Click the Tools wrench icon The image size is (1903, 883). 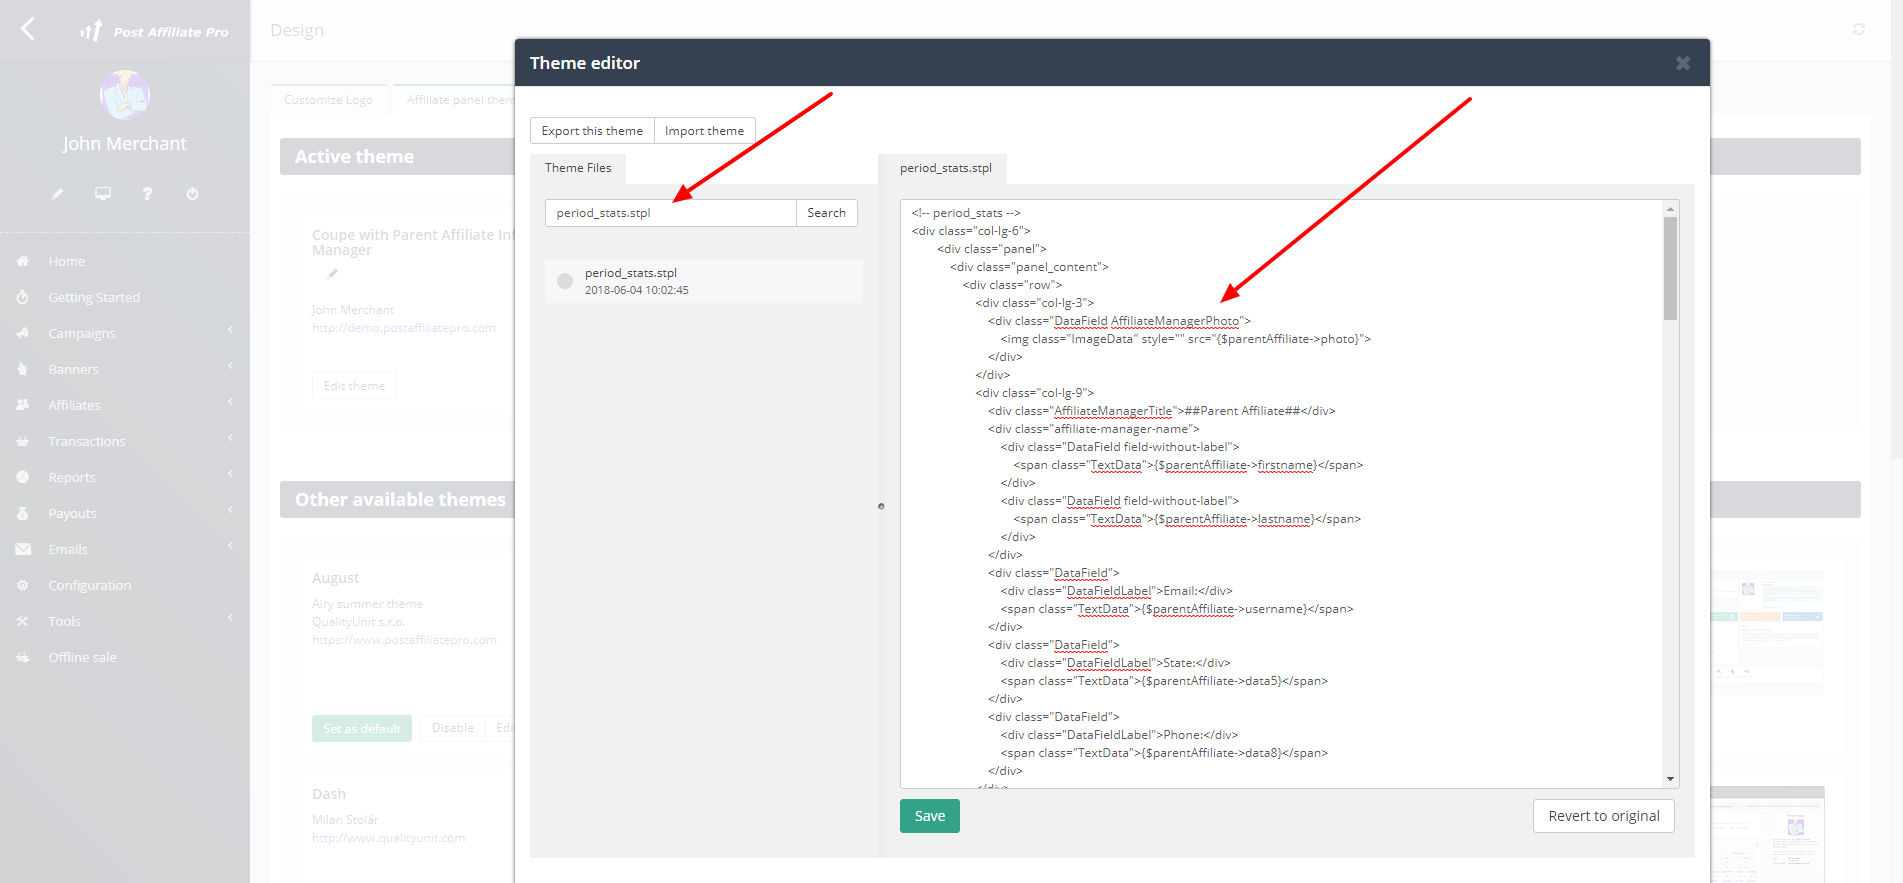23,621
